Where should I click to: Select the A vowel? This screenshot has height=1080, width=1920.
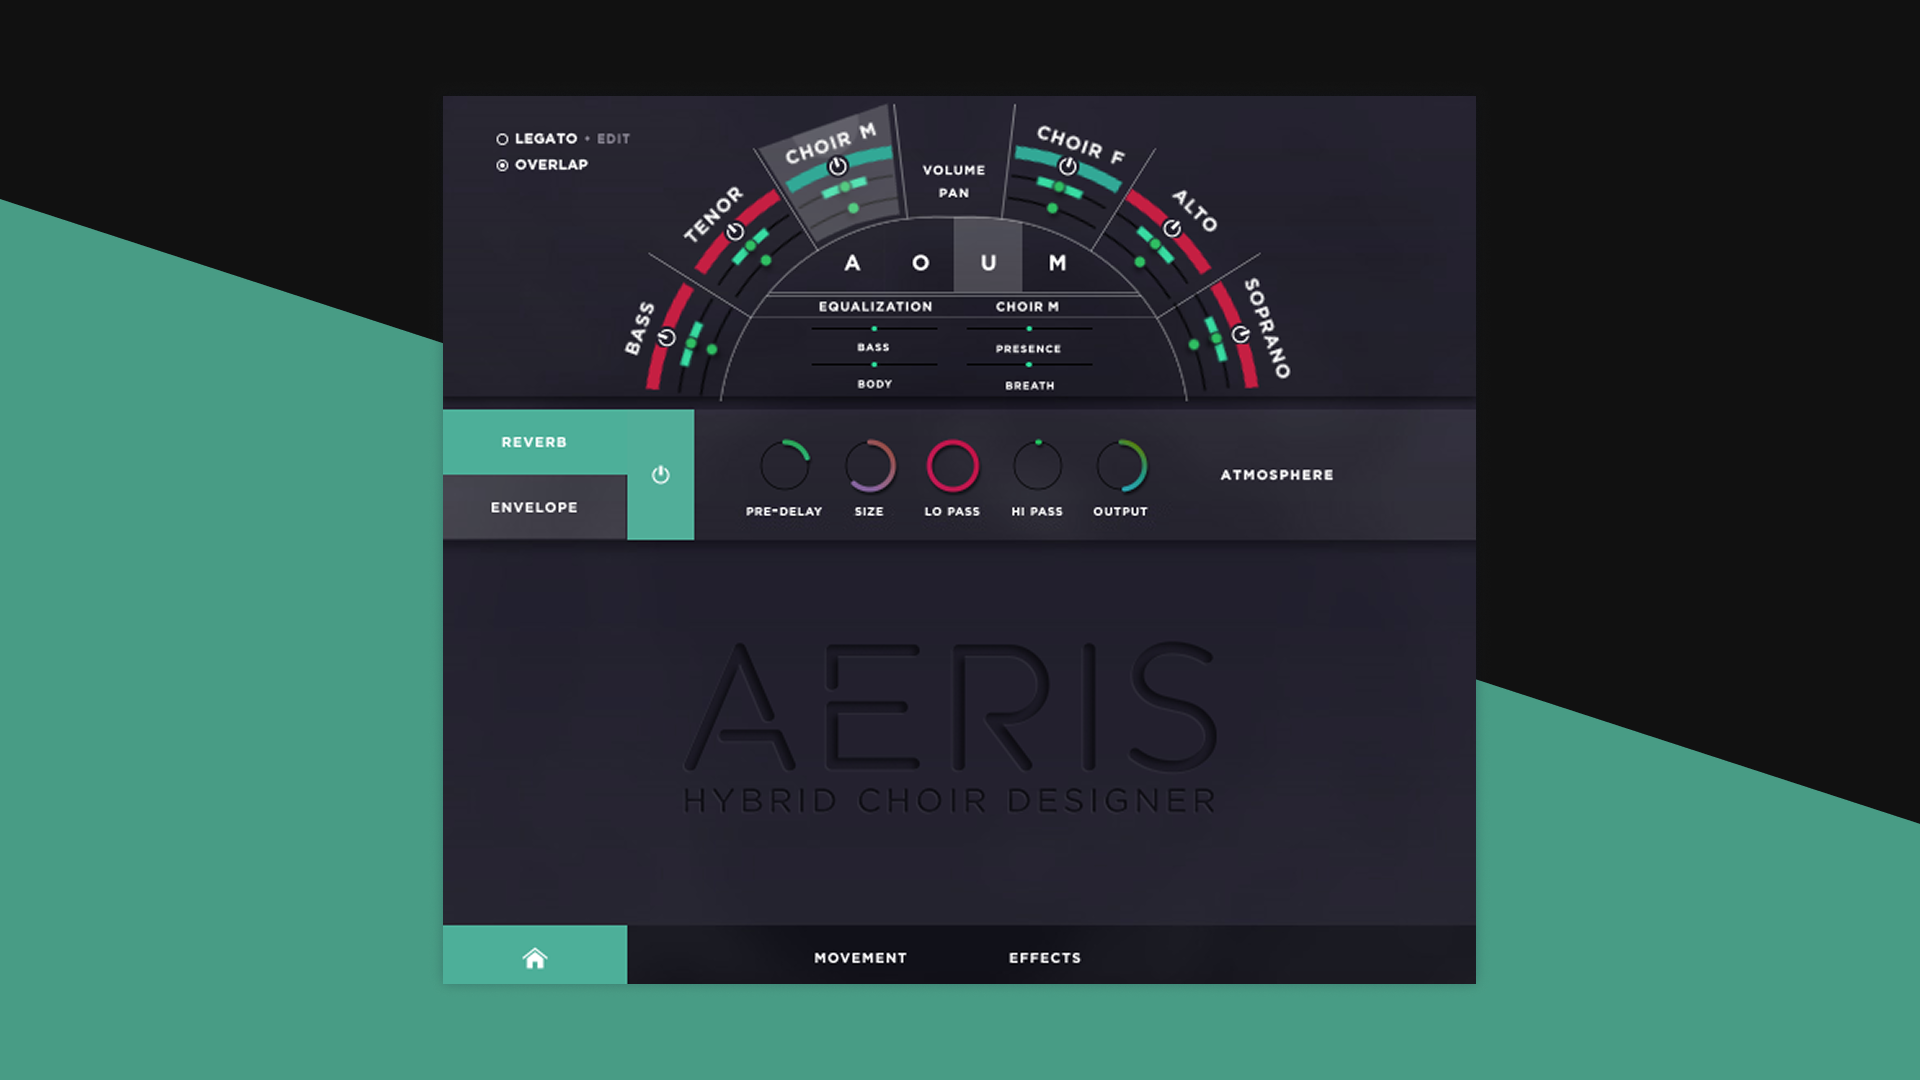click(851, 264)
